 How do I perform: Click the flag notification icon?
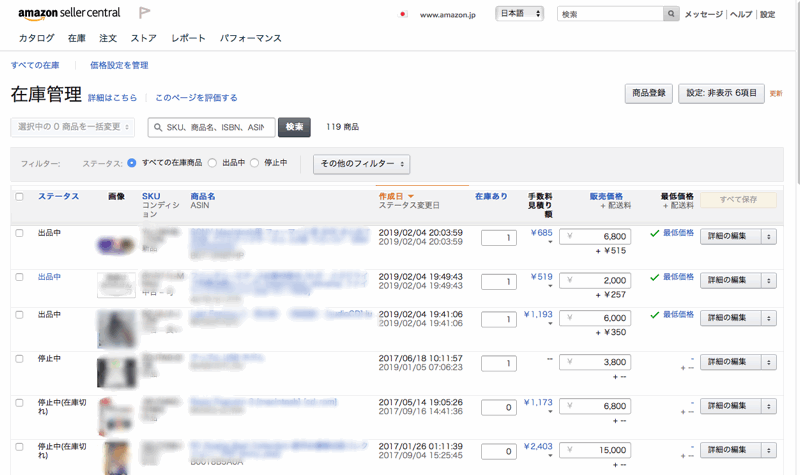click(144, 13)
